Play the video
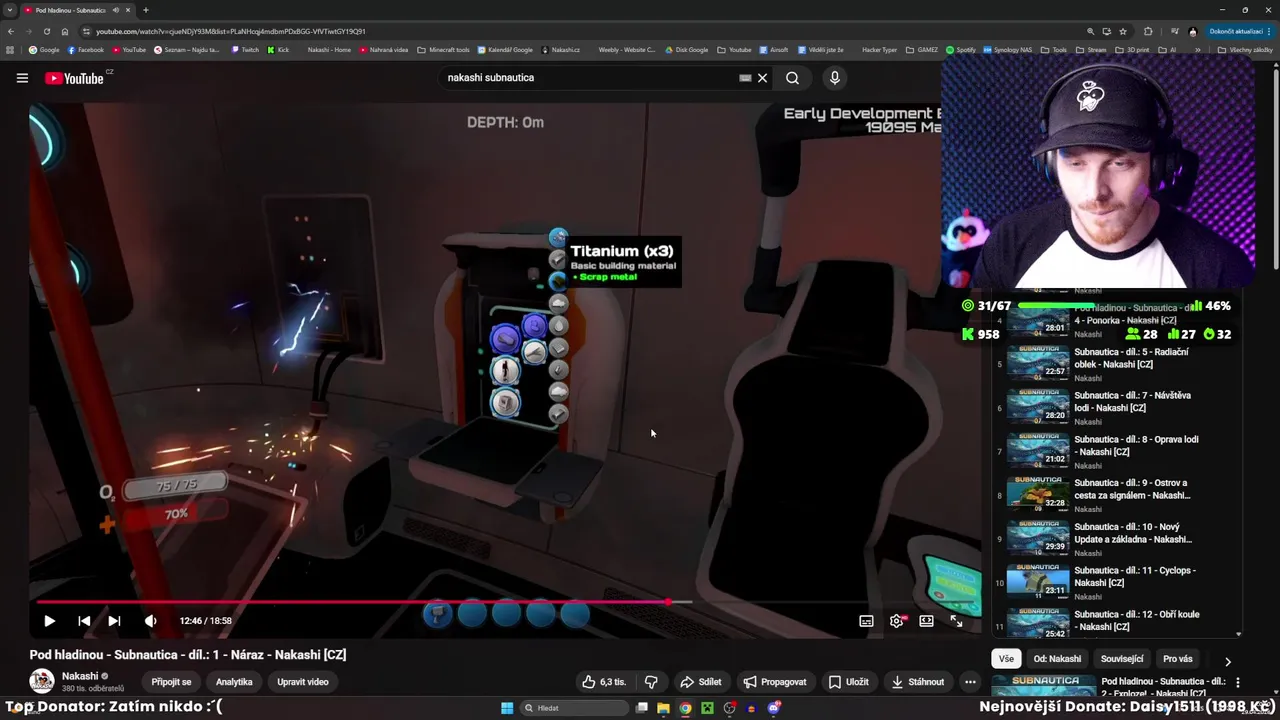Image resolution: width=1280 pixels, height=720 pixels. [49, 621]
